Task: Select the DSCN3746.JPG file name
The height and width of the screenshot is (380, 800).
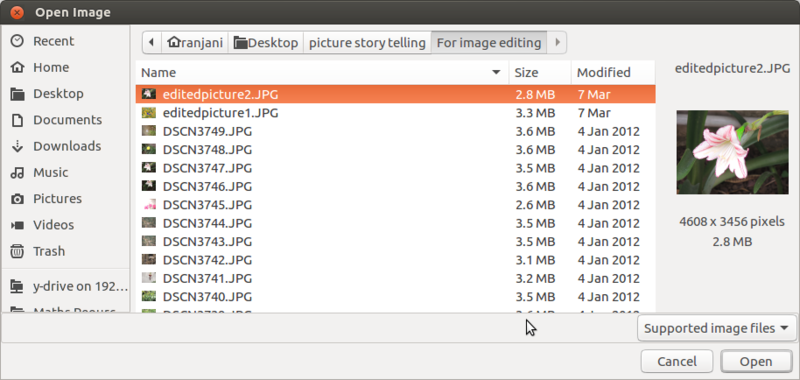Action: point(208,186)
